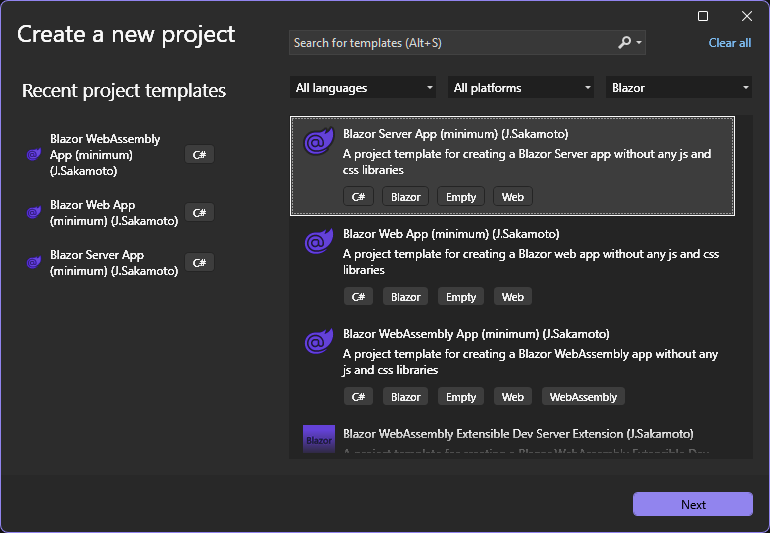Maximize the Create a new project dialog
Image resolution: width=770 pixels, height=533 pixels.
(703, 16)
